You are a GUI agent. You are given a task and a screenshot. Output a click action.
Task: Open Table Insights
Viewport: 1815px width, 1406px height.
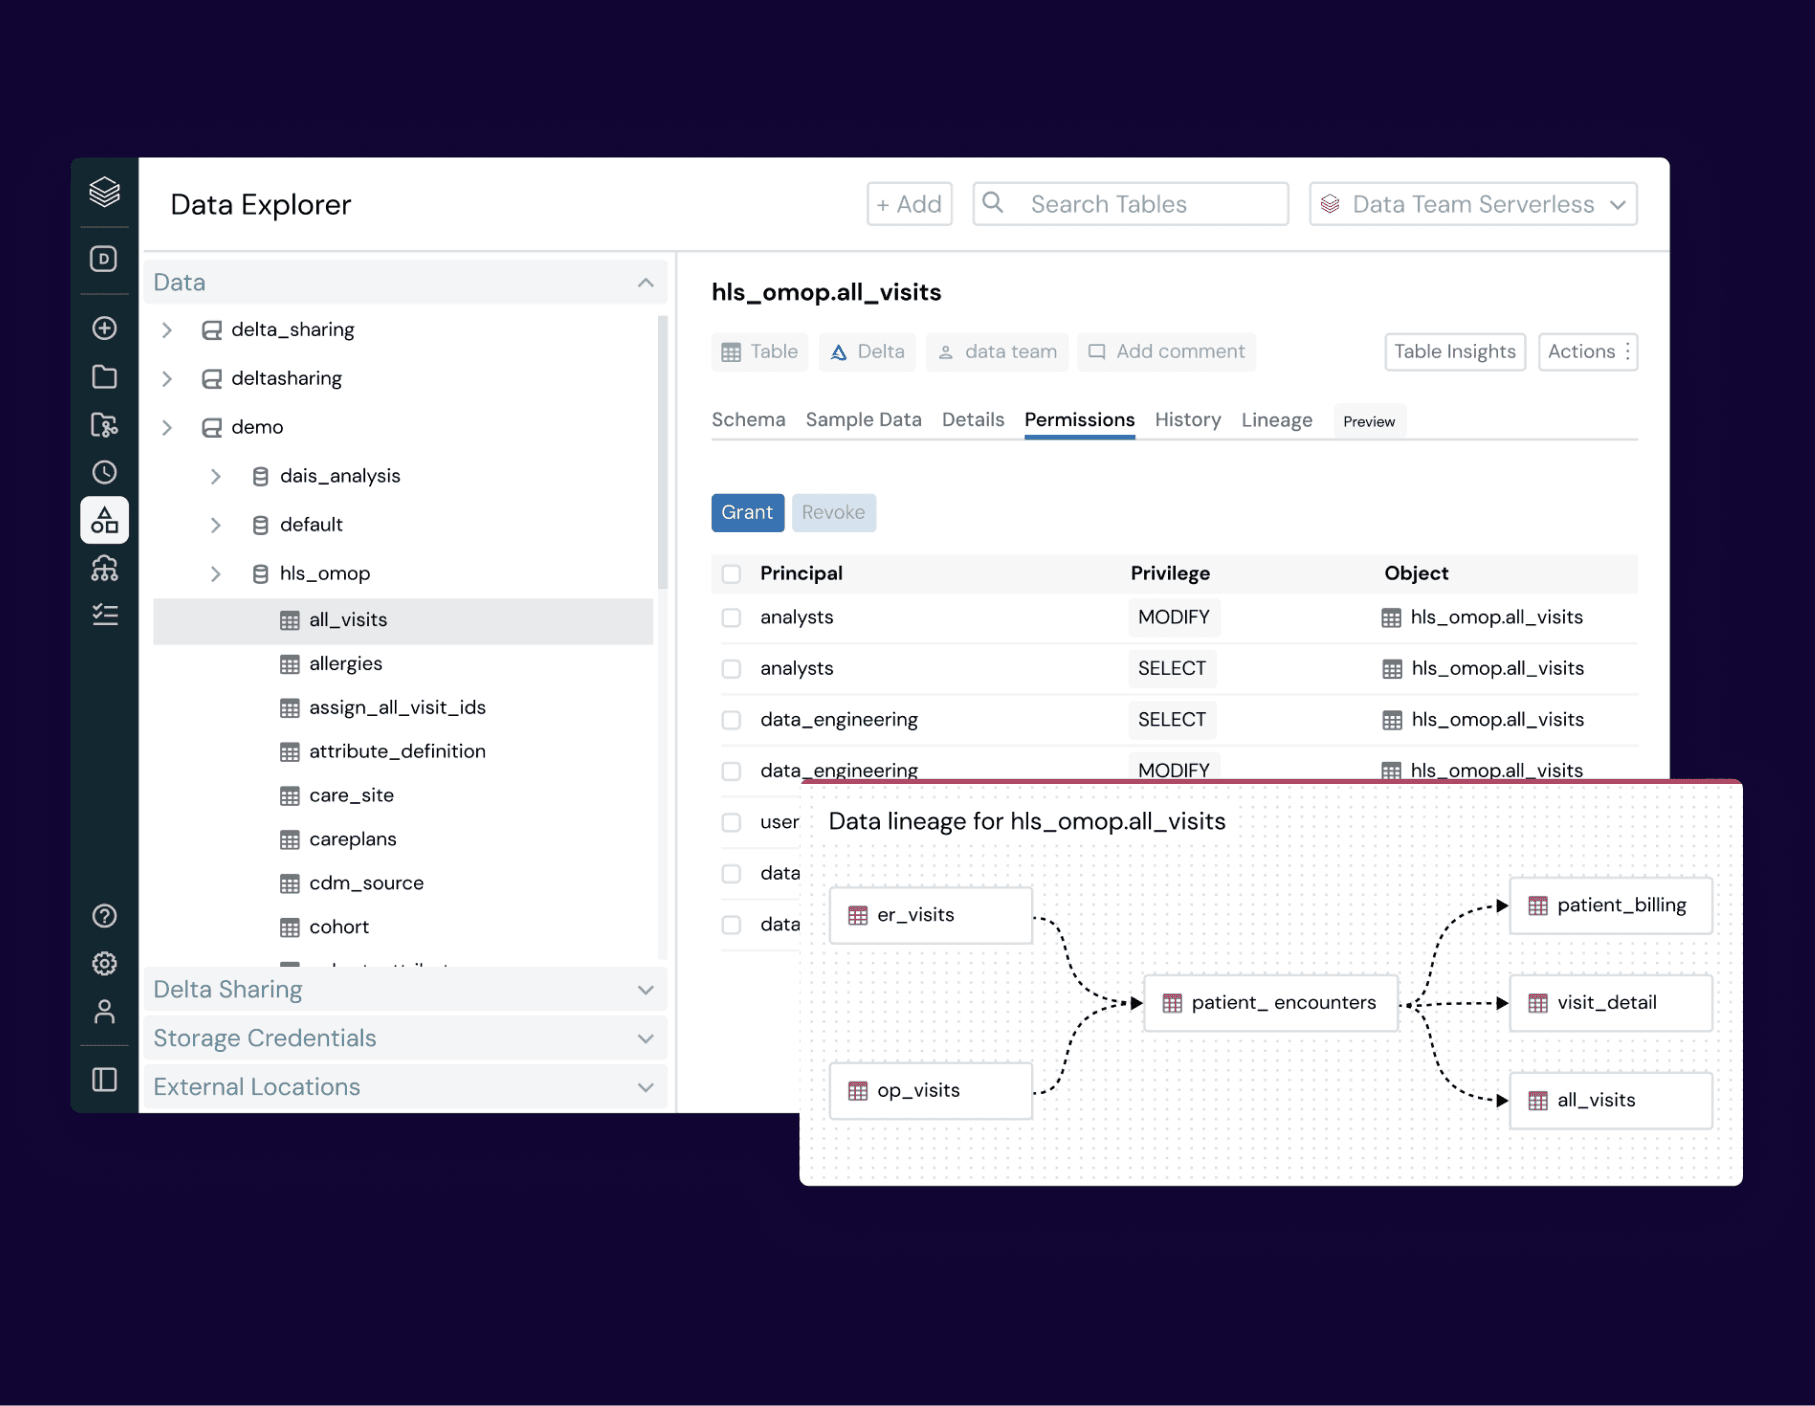click(x=1455, y=352)
